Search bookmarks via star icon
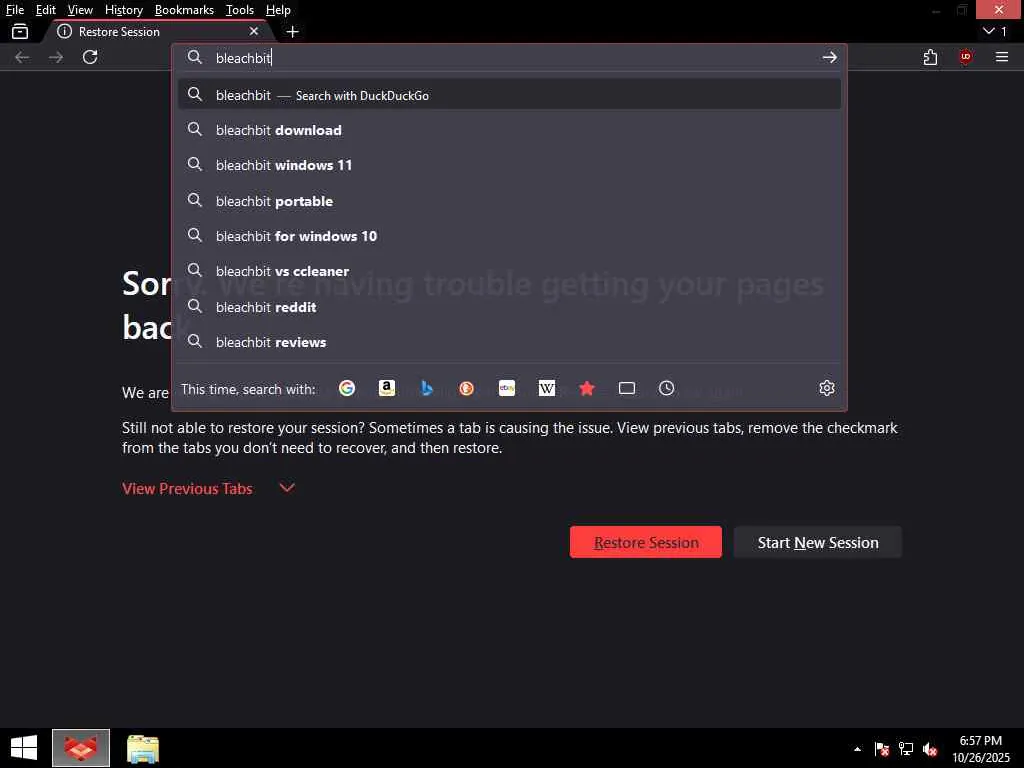 pyautogui.click(x=586, y=389)
